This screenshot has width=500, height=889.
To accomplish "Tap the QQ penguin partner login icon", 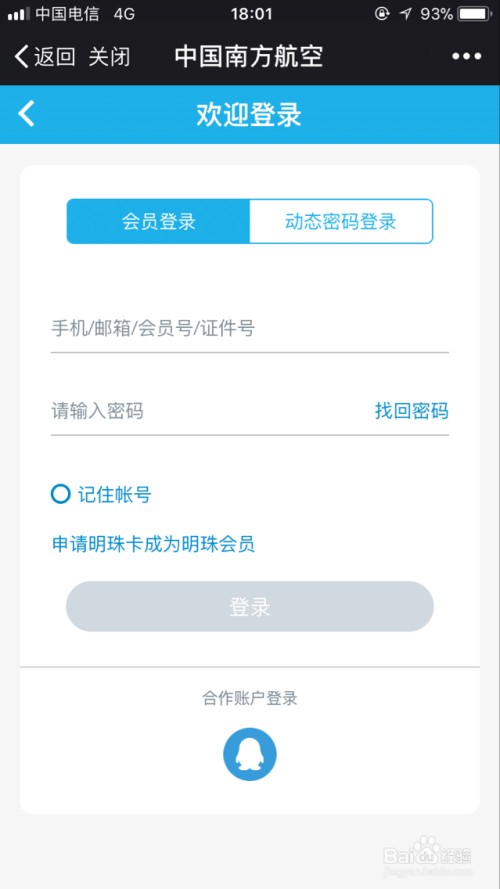I will tap(249, 754).
